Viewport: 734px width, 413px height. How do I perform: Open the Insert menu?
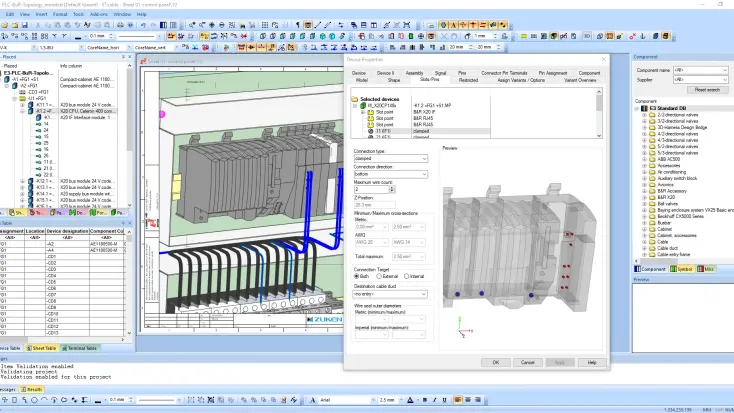(x=41, y=15)
